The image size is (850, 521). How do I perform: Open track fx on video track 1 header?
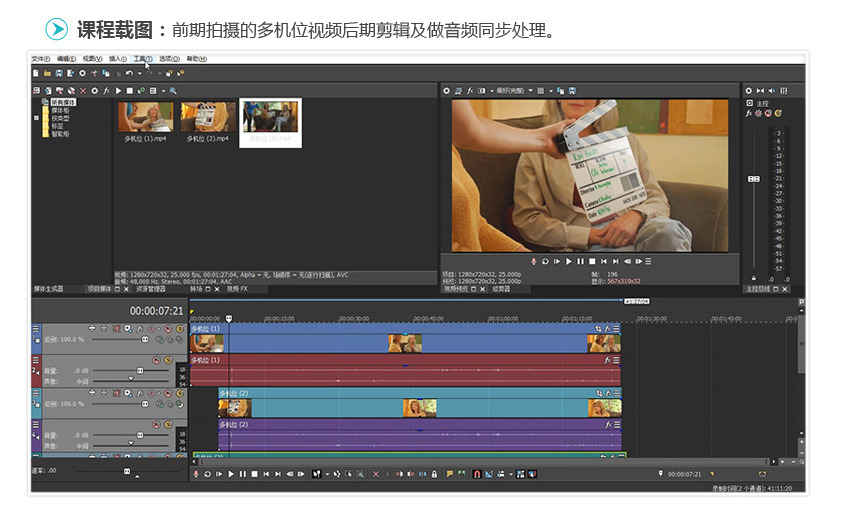[x=139, y=329]
